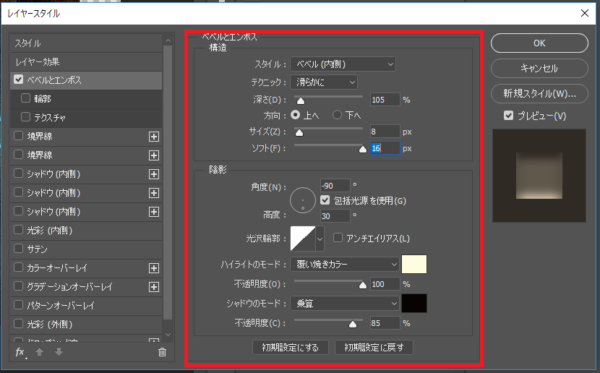The width and height of the screenshot is (600, 373).
Task: Open the シャドウのモード dropdown showing 乗算
Action: tap(345, 304)
